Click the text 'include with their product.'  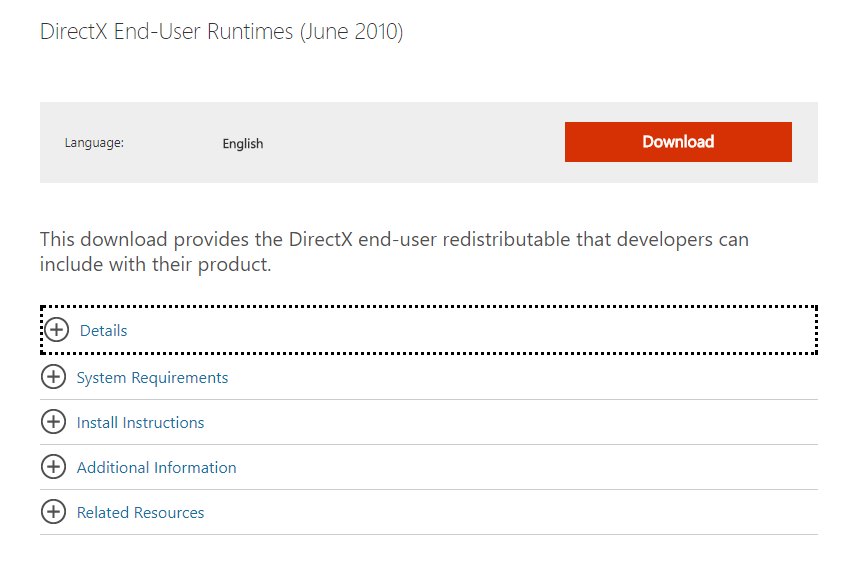pos(155,265)
